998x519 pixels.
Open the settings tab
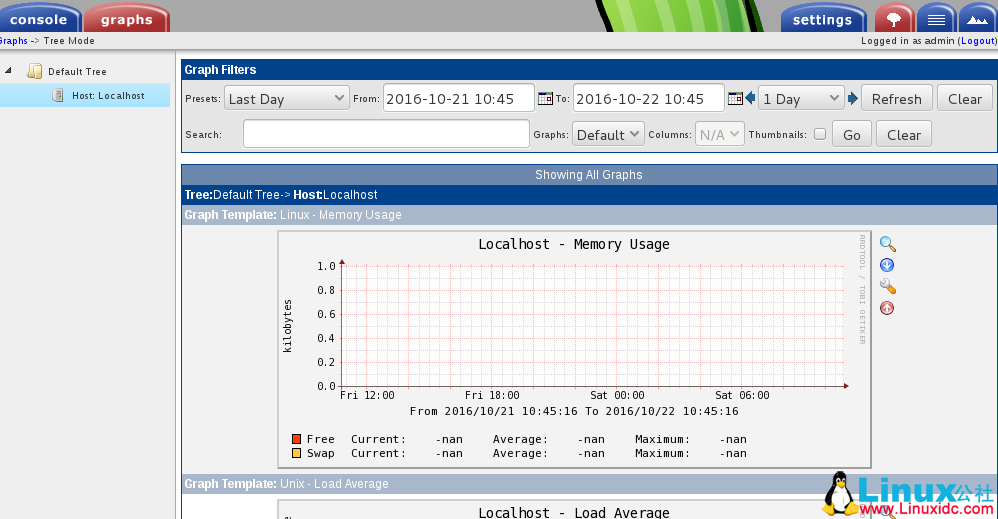(822, 19)
